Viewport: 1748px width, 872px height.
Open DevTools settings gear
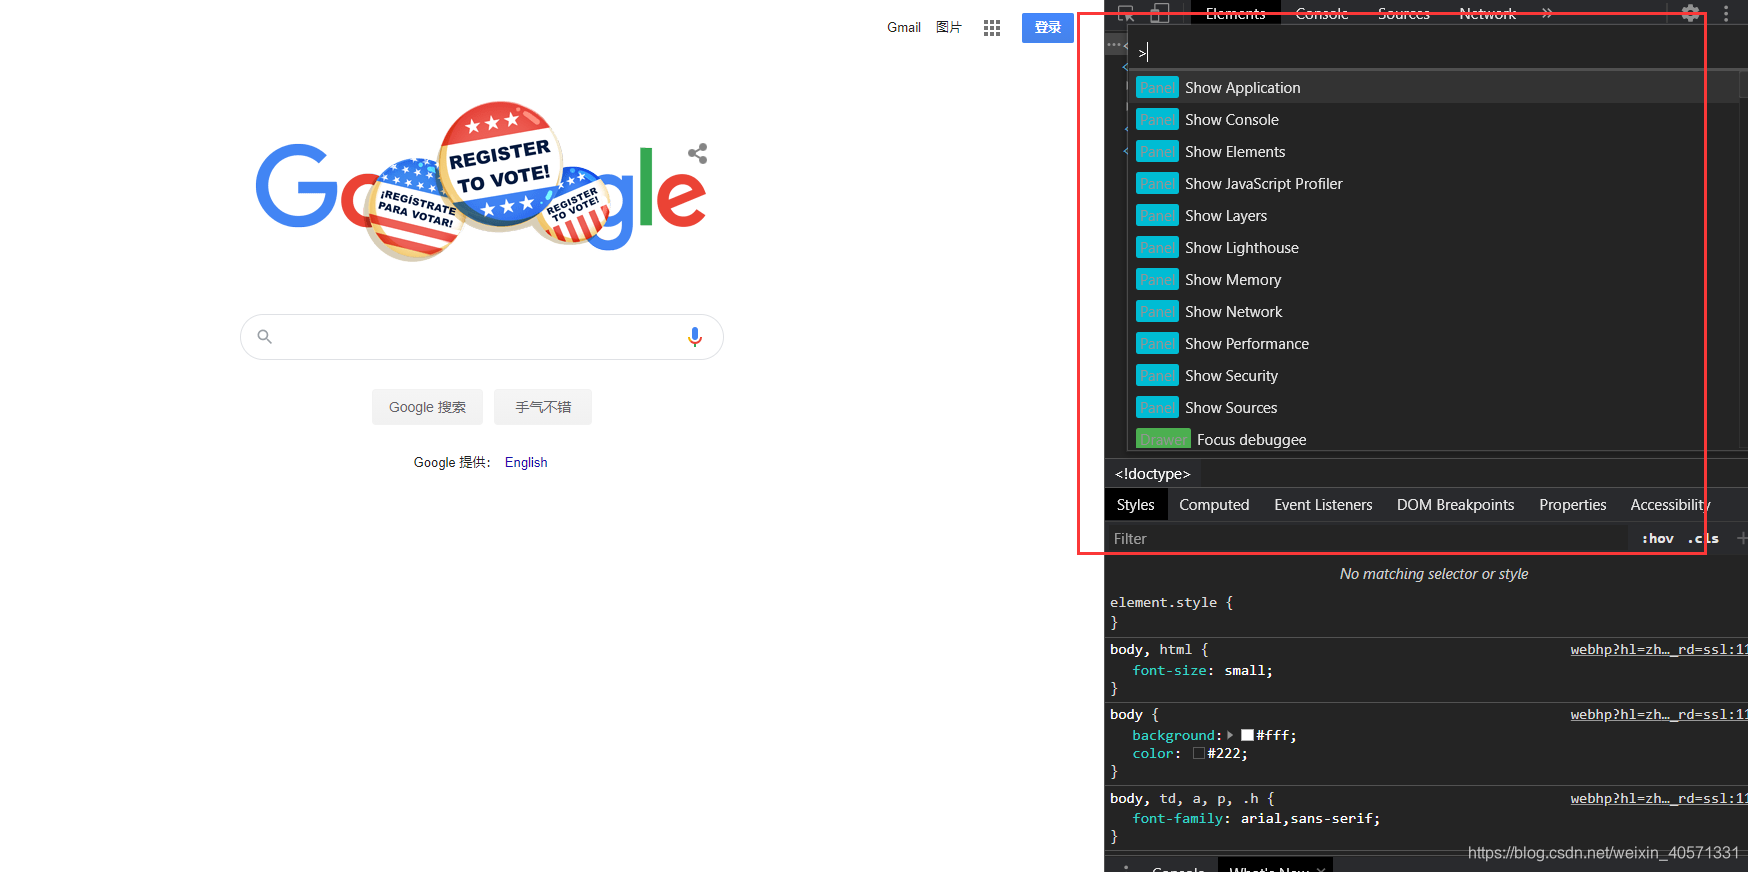pos(1690,13)
